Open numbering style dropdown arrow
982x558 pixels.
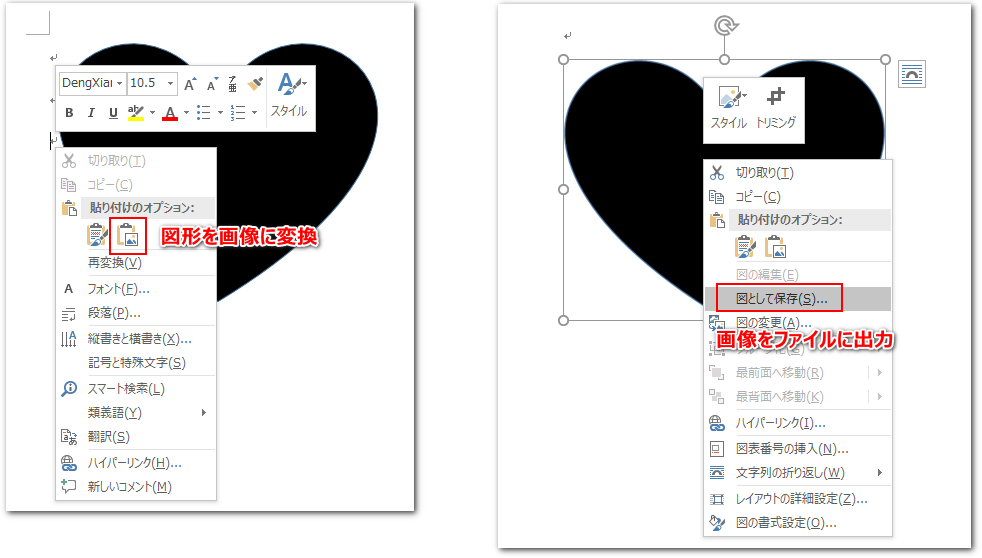pos(254,113)
